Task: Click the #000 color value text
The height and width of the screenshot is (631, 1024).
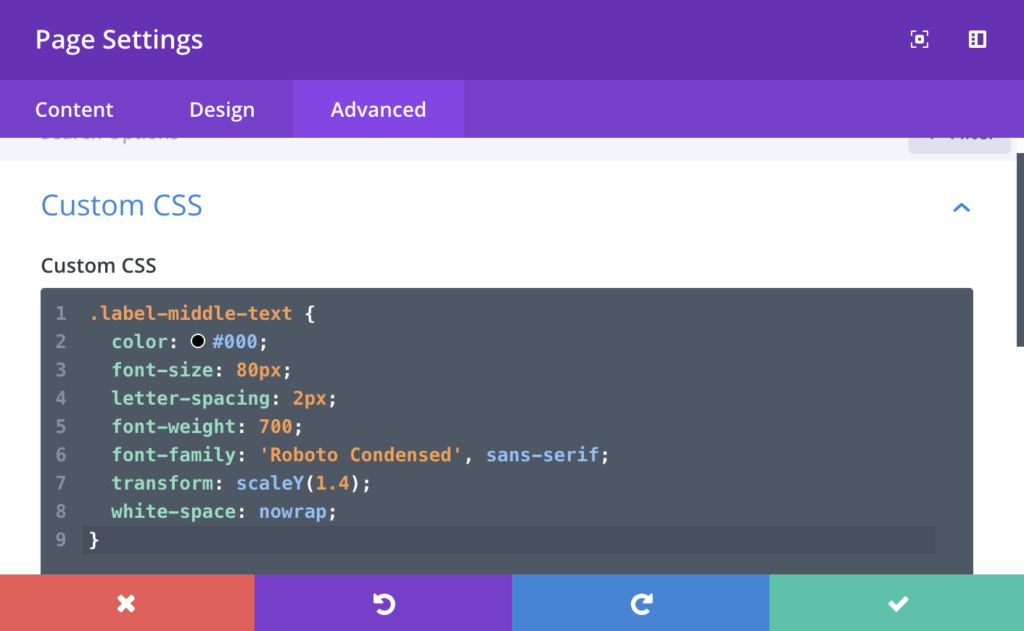Action: 234,342
